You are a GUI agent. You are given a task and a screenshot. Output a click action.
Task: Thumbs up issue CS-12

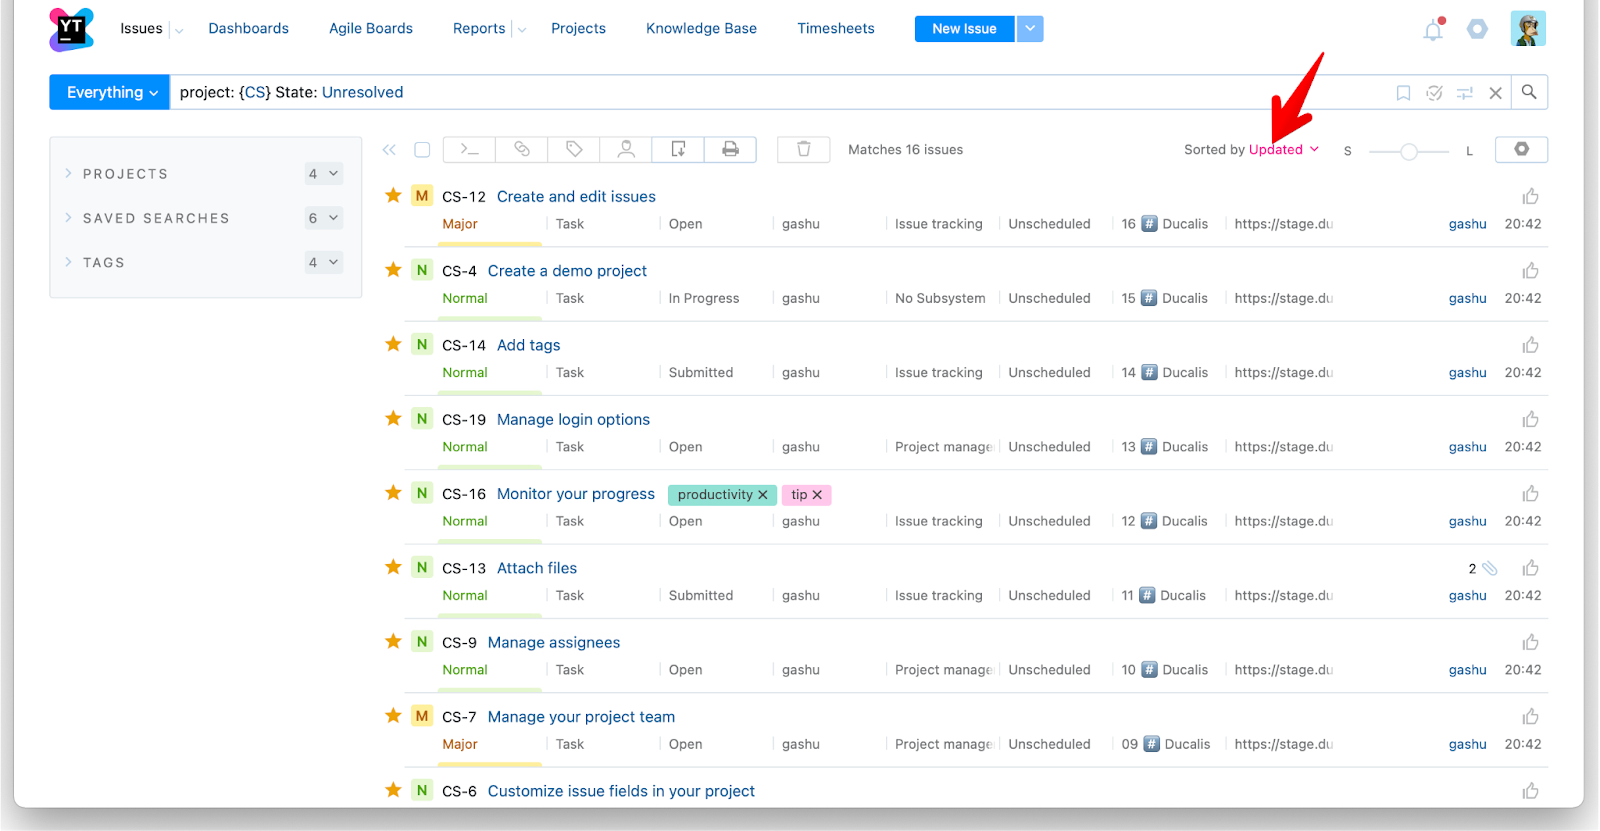click(x=1530, y=197)
